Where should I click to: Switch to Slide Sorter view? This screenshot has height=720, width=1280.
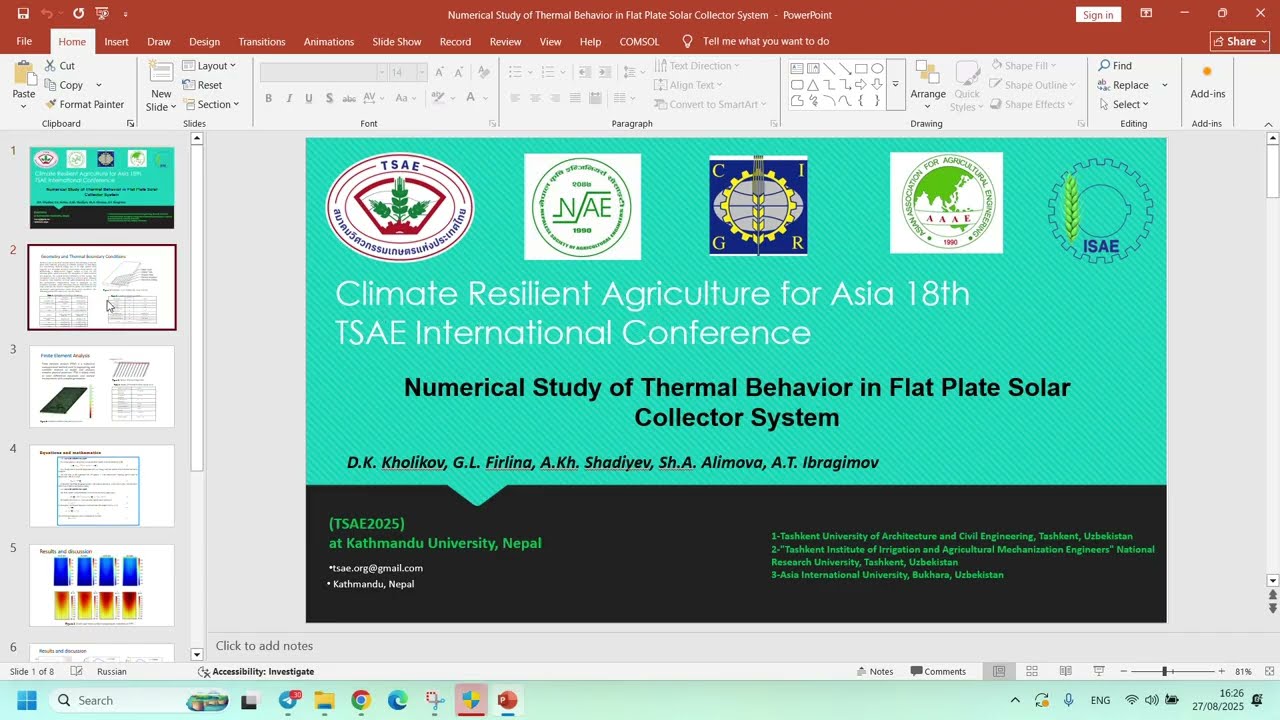1032,671
